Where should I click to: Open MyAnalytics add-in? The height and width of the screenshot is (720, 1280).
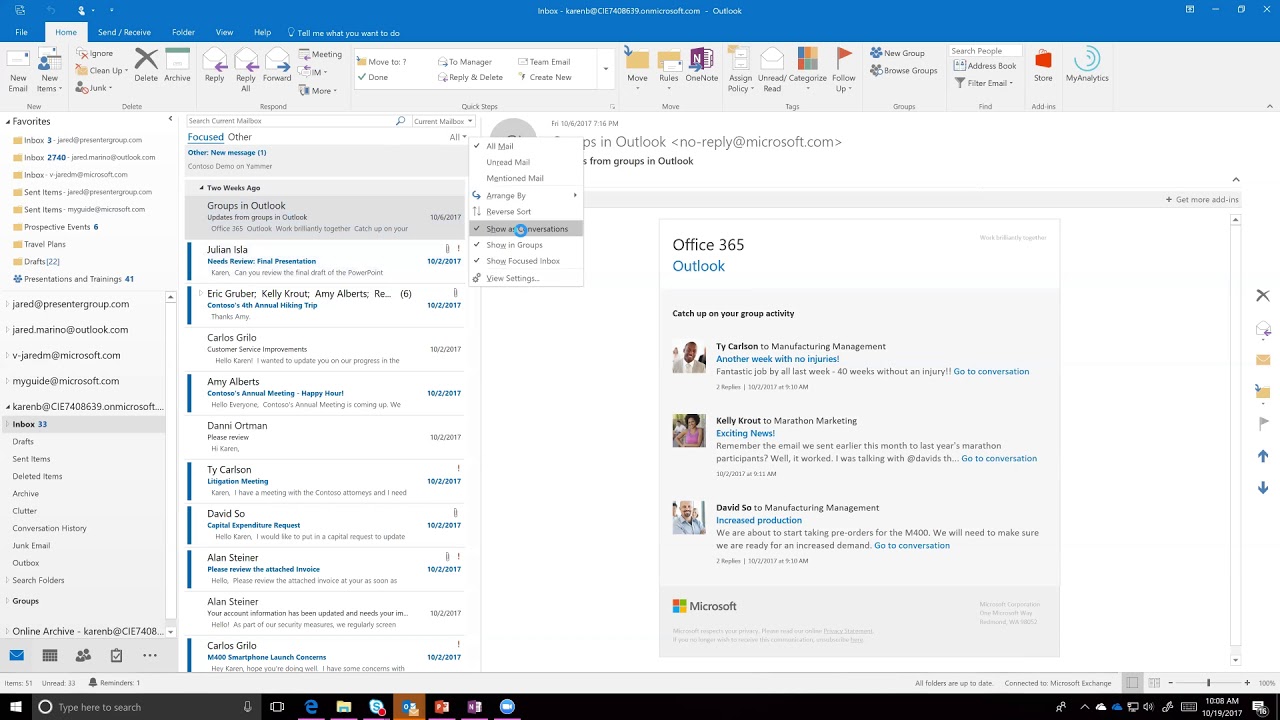click(1087, 66)
